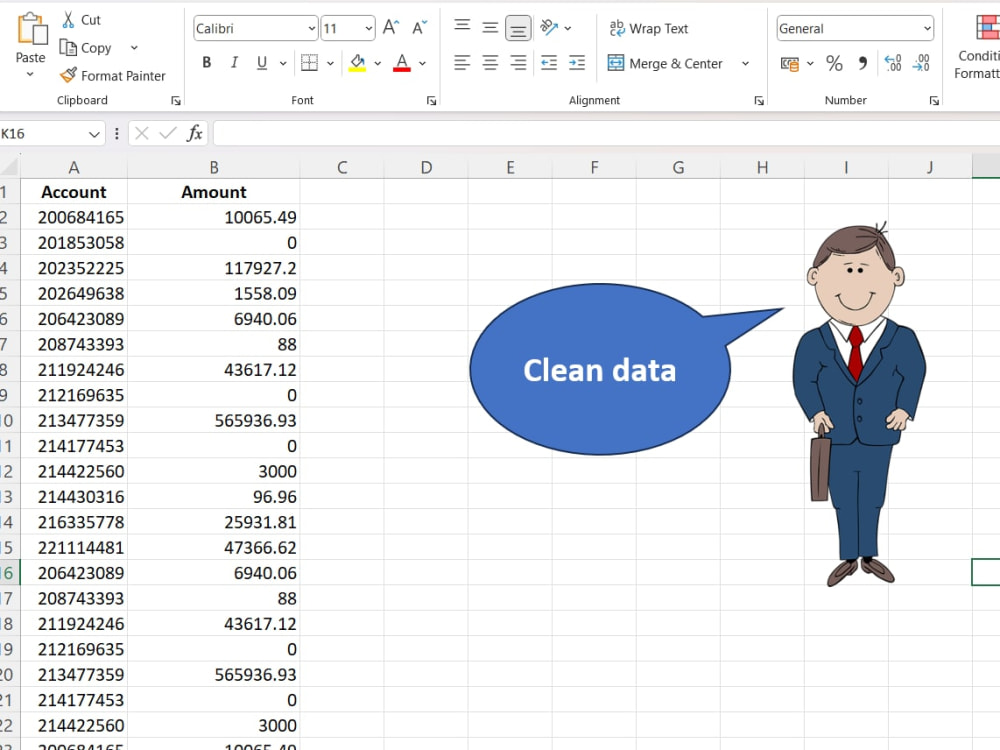1000x750 pixels.
Task: Align text left
Action: [462, 62]
